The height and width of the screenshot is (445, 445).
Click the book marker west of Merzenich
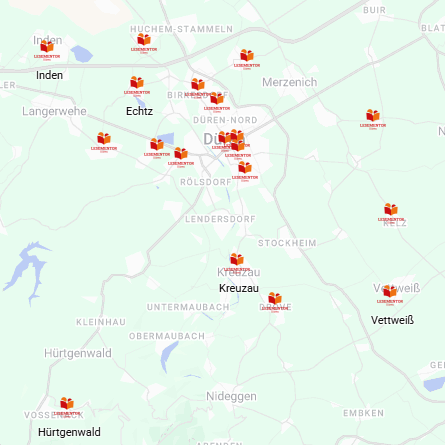[x=247, y=58]
